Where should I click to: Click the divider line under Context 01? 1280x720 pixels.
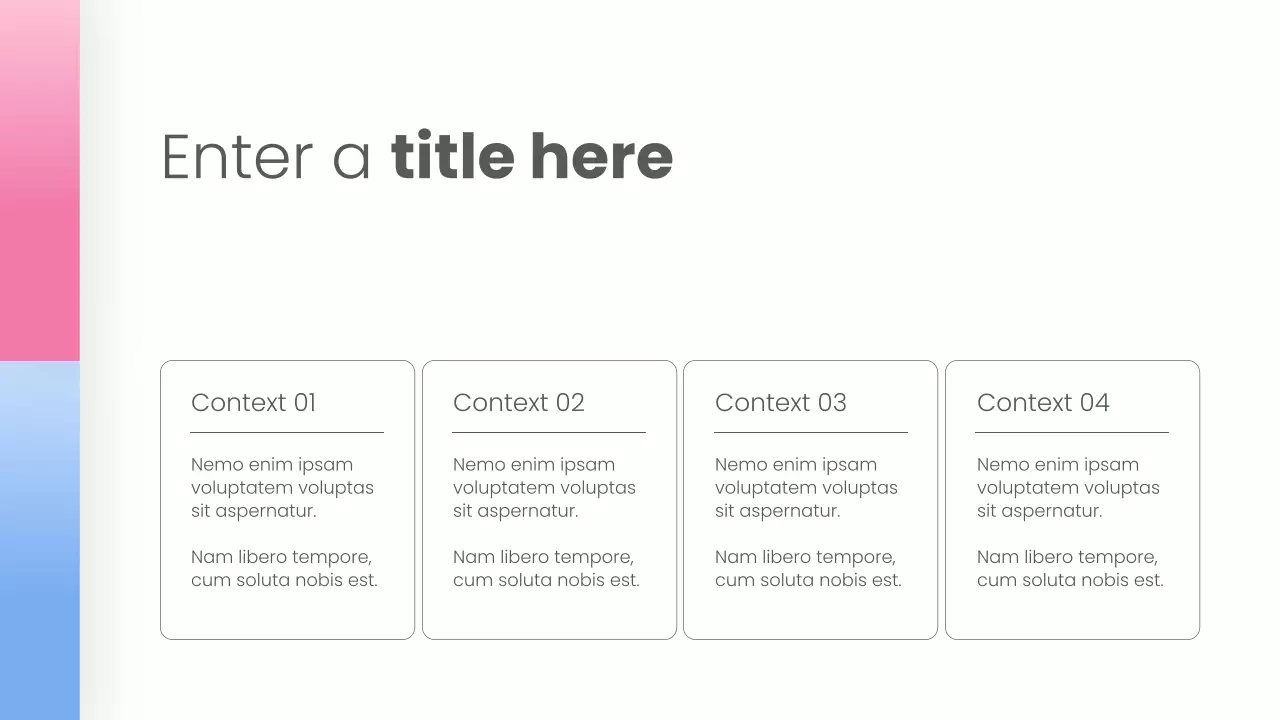point(287,433)
